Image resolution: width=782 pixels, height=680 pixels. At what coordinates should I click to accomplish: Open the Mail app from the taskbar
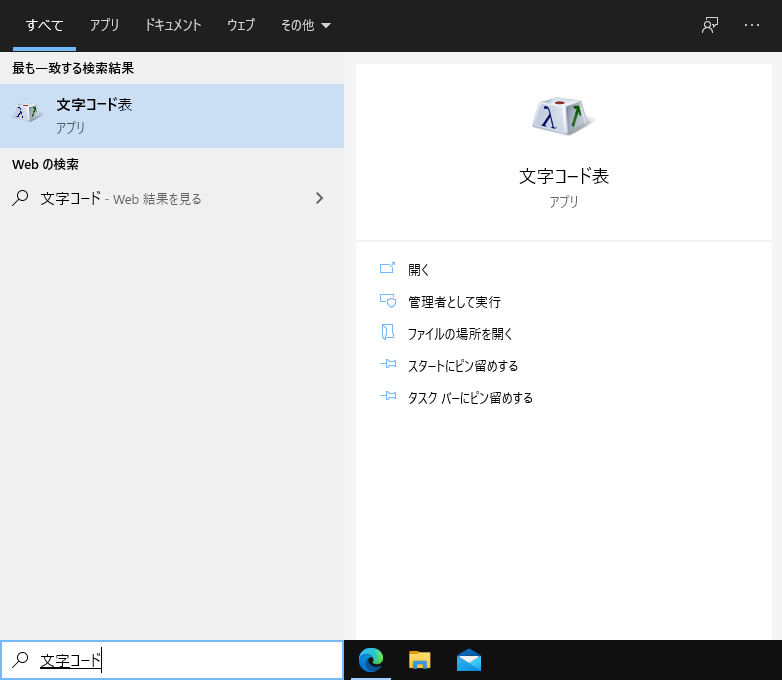tap(469, 660)
